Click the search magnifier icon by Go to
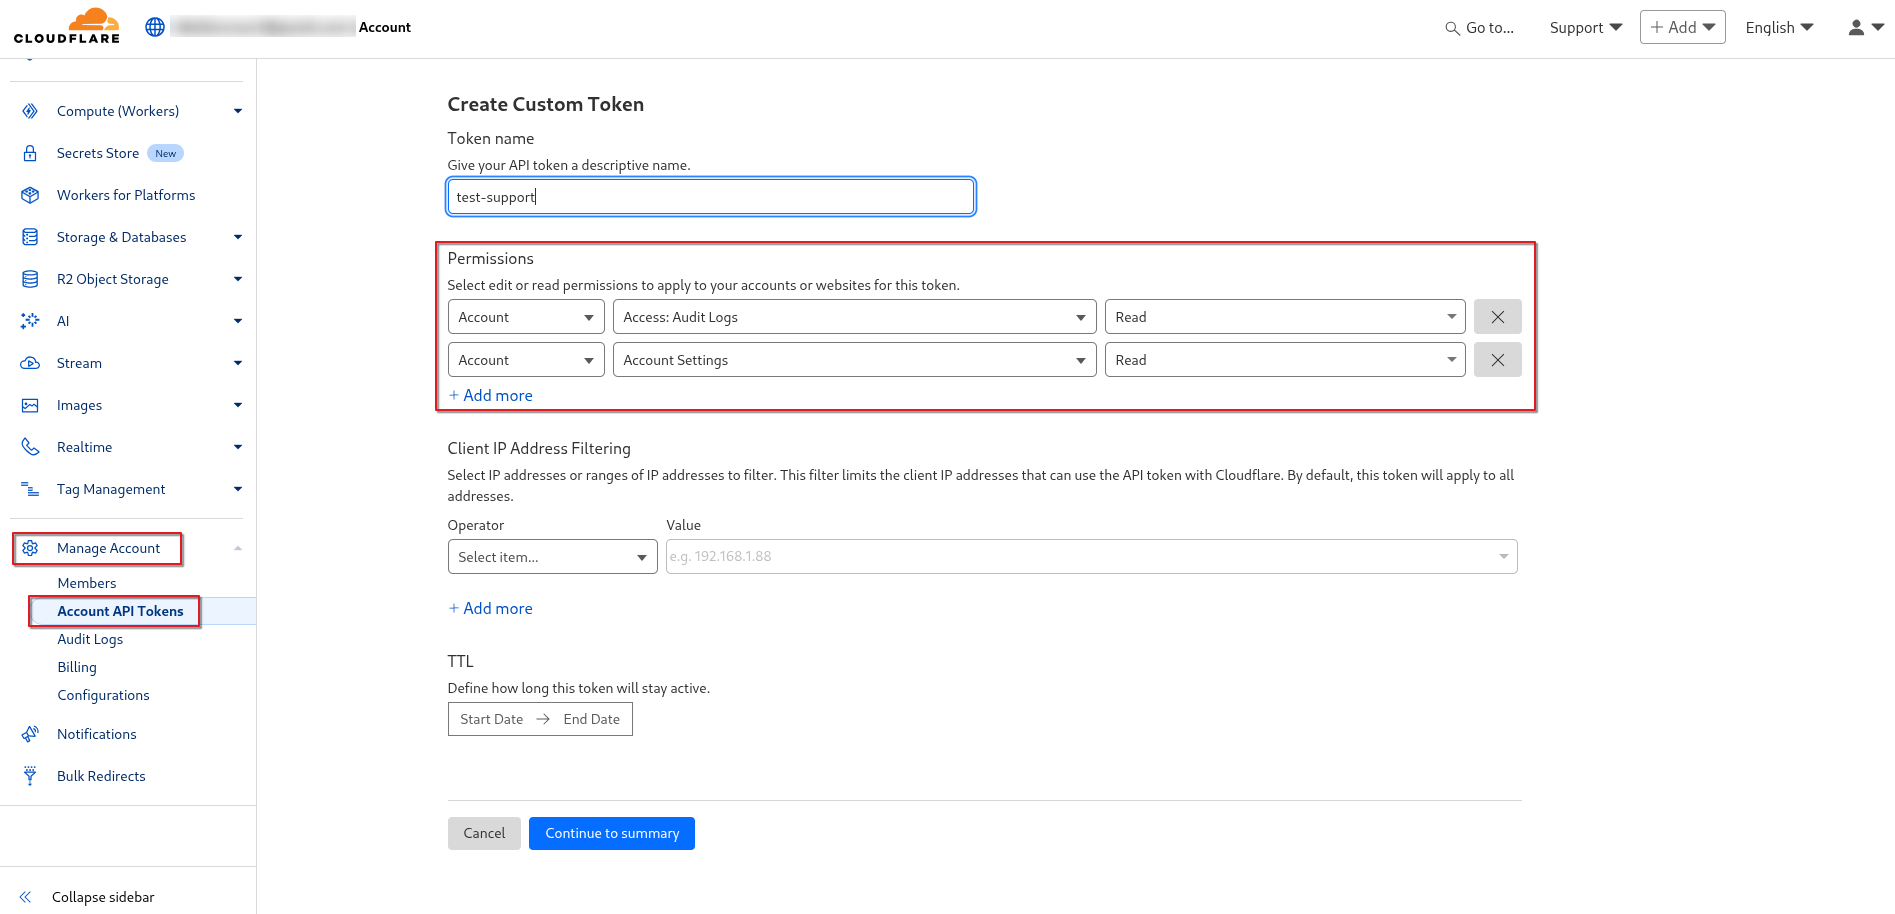 1452,28
